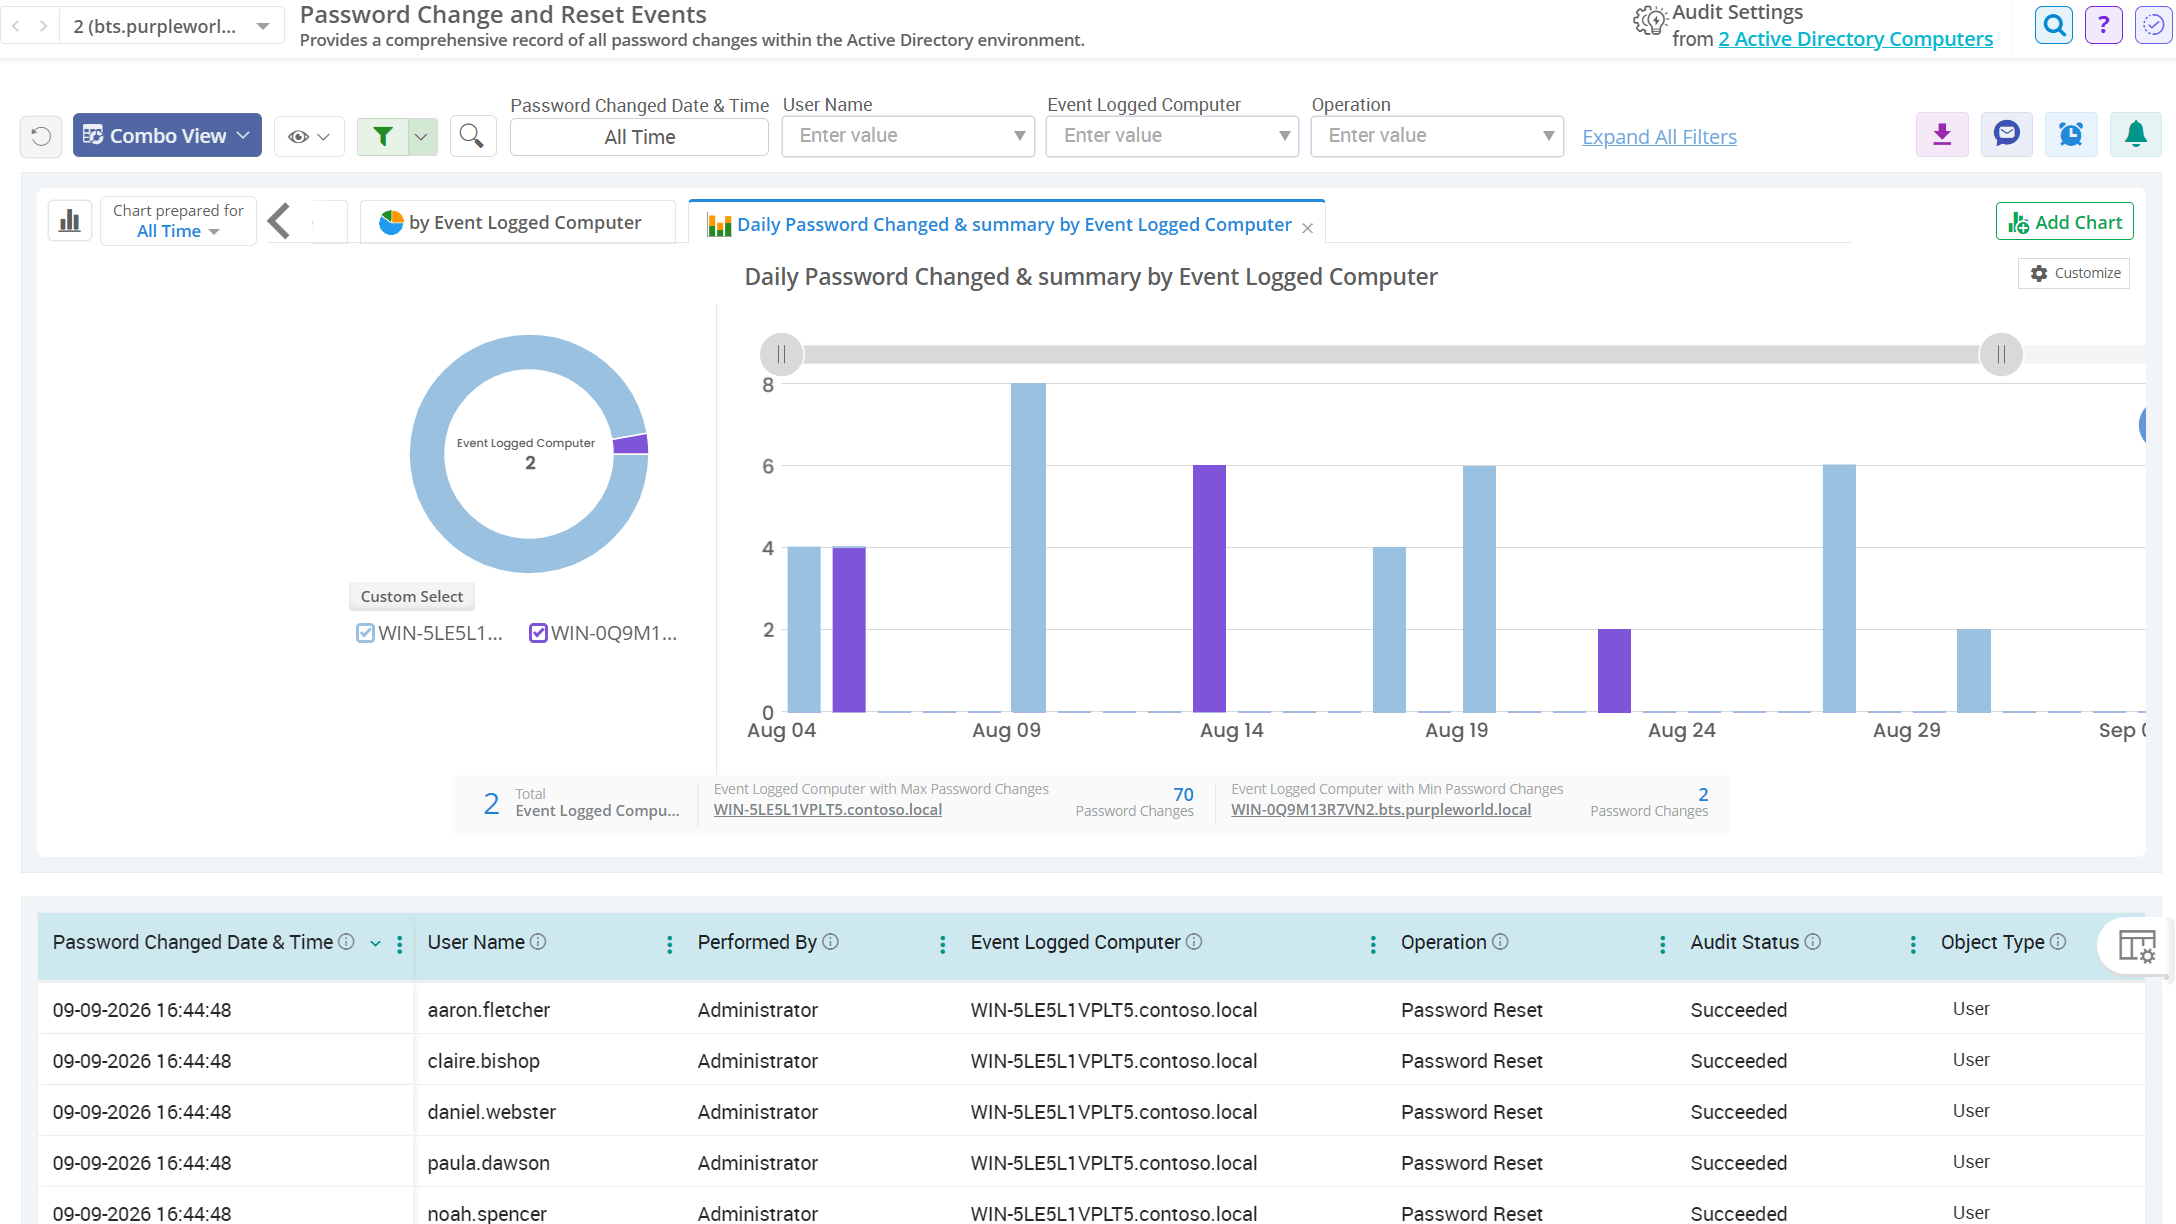Screen dimensions: 2176x1224
Task: Toggle the WIN-5LE5L1... legend checkbox
Action: [366, 633]
